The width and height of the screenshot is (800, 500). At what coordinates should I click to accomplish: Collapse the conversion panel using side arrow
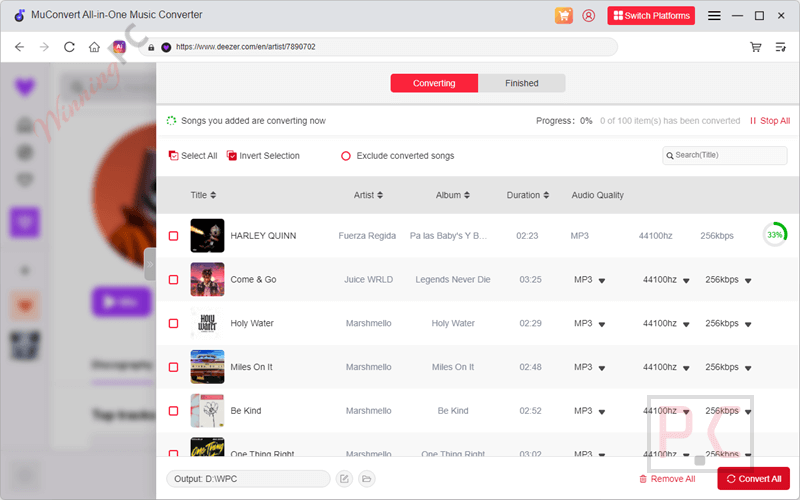tap(150, 264)
